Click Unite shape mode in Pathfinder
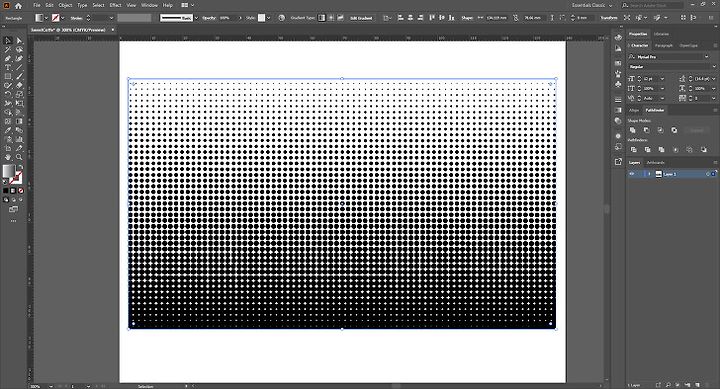Image resolution: width=720 pixels, height=389 pixels. (x=633, y=130)
